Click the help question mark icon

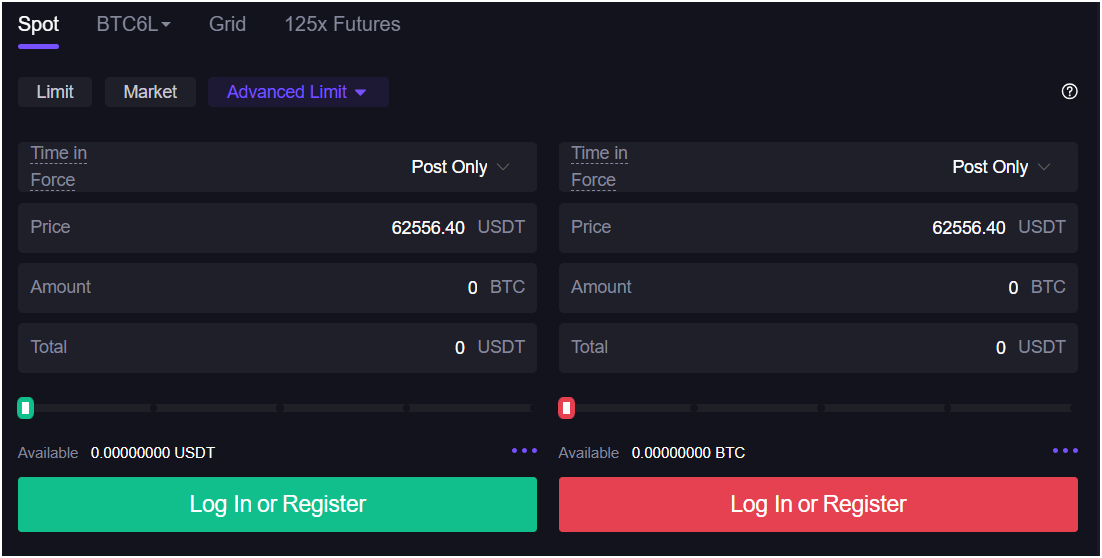click(1069, 92)
